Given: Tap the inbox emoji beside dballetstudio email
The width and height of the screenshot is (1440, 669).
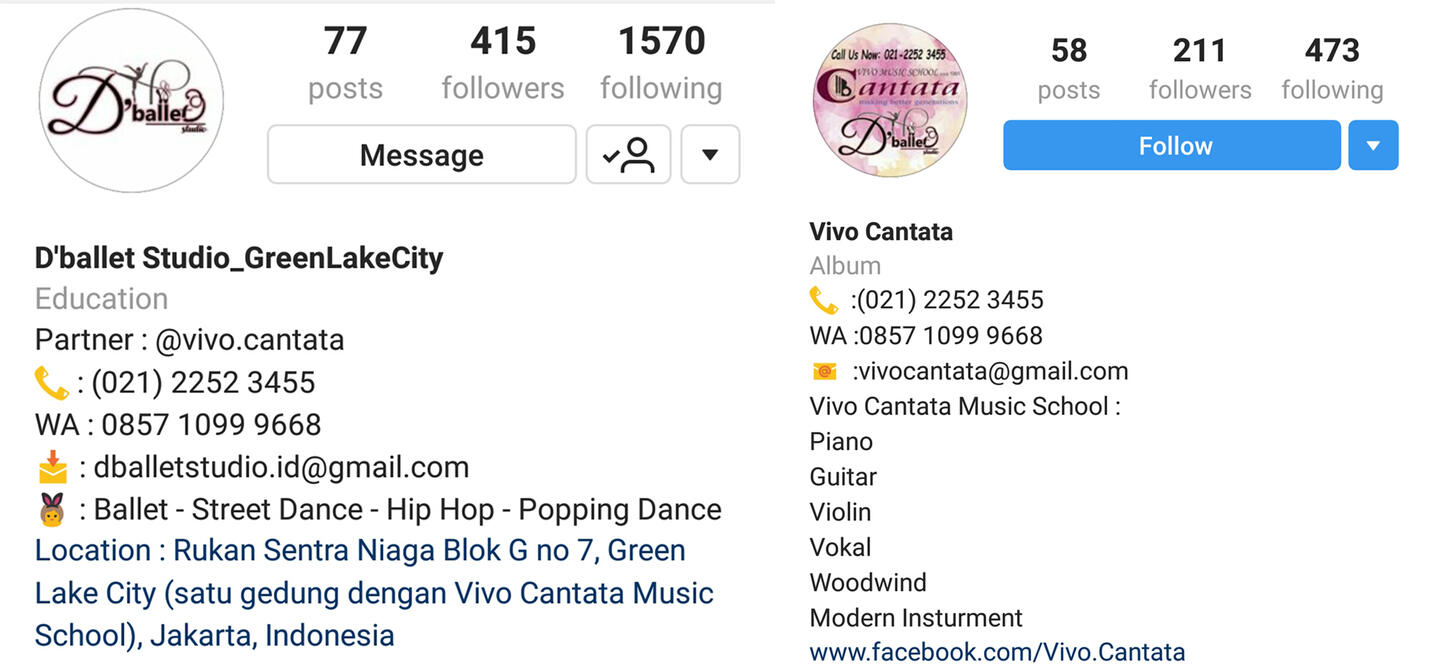Looking at the screenshot, I should 52,467.
